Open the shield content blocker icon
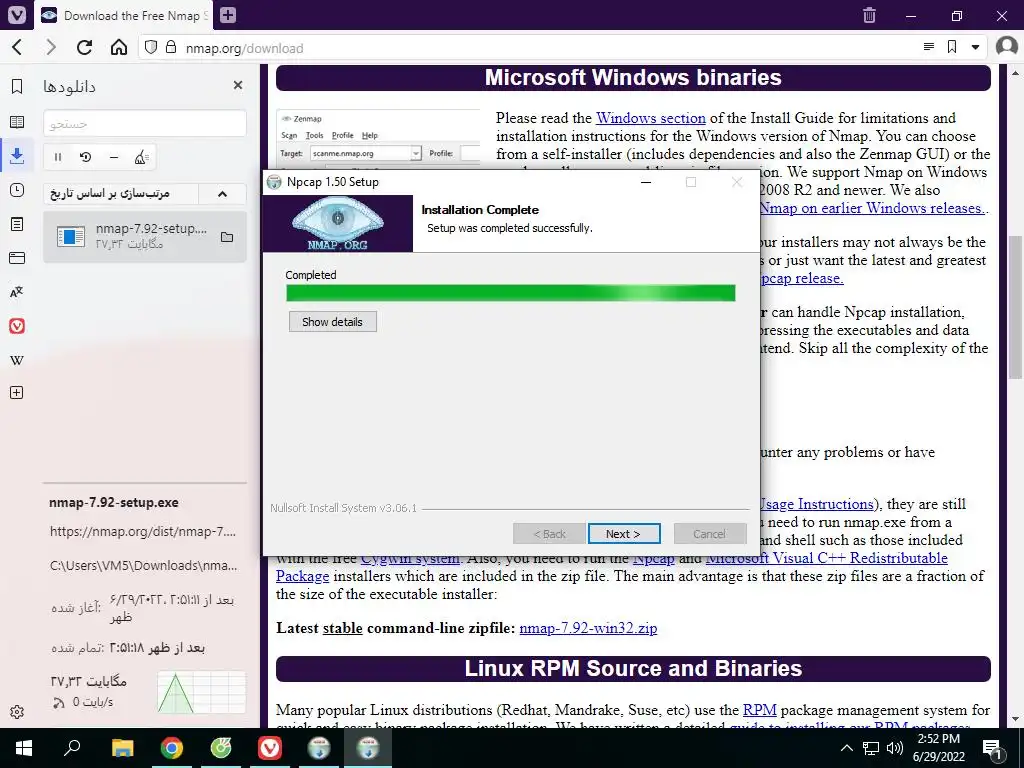This screenshot has height=768, width=1024. pyautogui.click(x=151, y=47)
